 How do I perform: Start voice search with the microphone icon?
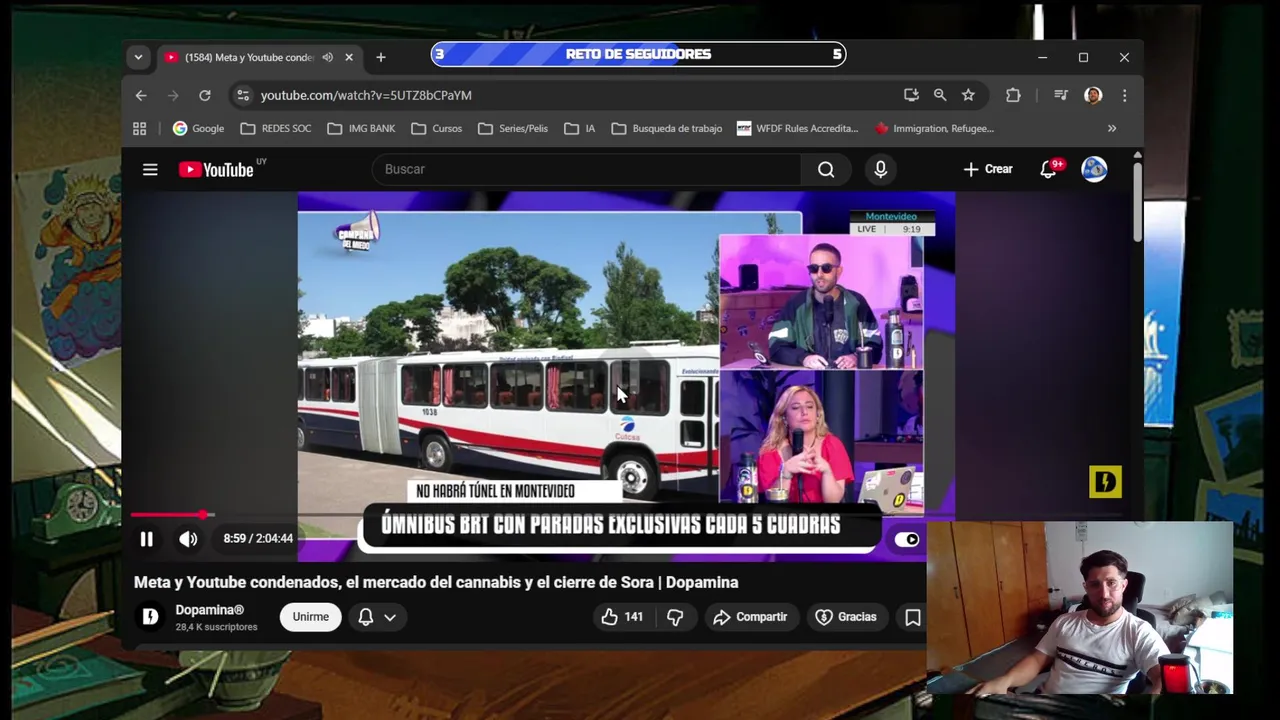pos(880,170)
